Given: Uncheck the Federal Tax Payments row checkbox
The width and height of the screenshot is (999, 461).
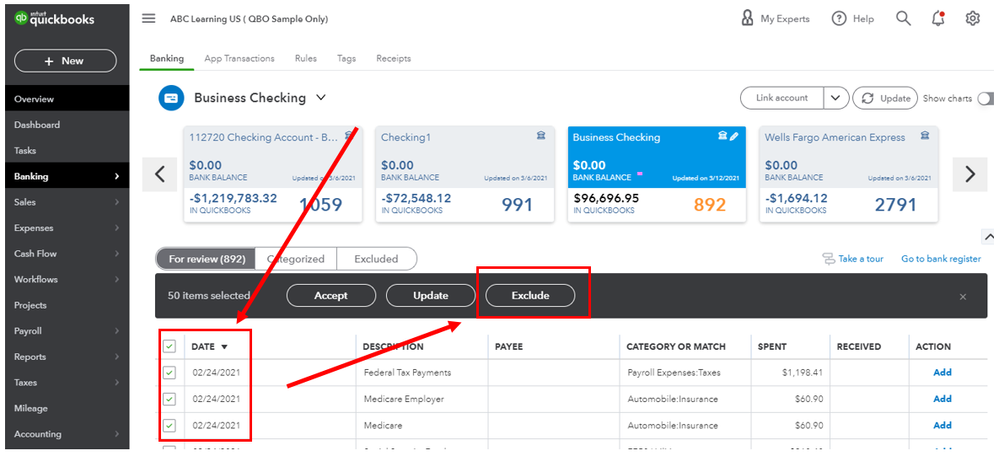Looking at the screenshot, I should tap(169, 373).
